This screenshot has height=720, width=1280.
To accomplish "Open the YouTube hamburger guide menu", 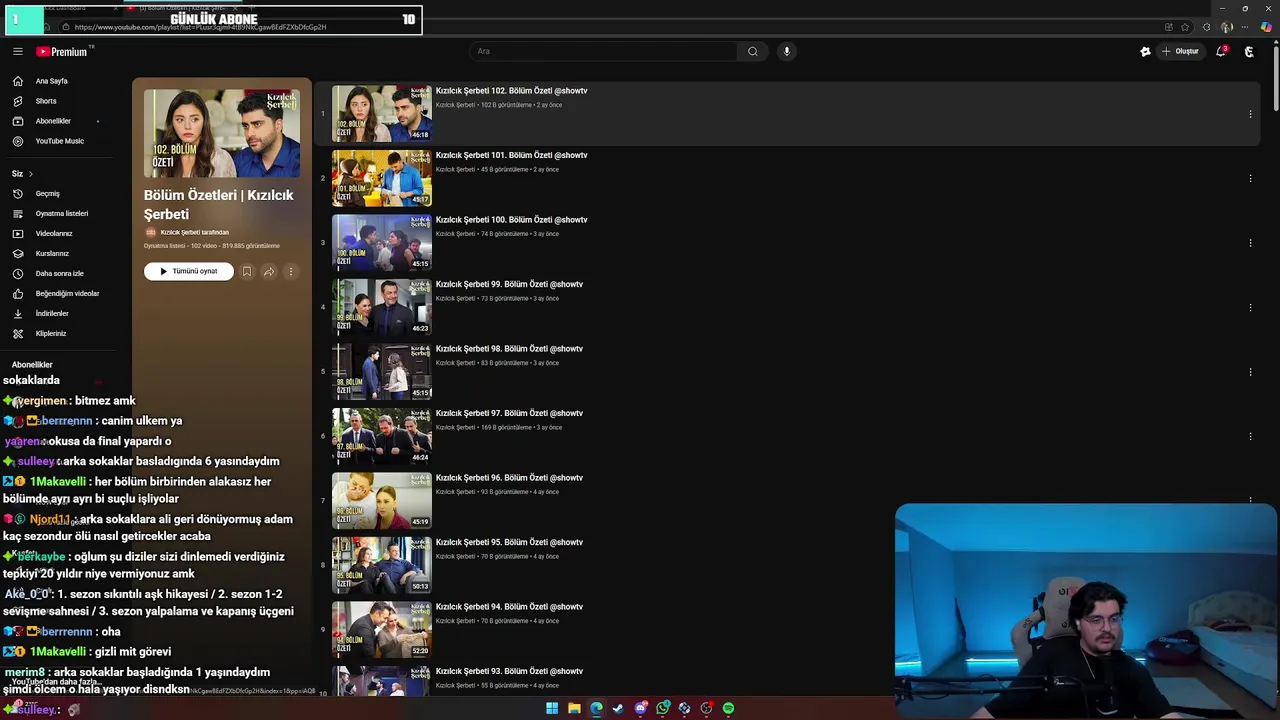I will coord(17,51).
